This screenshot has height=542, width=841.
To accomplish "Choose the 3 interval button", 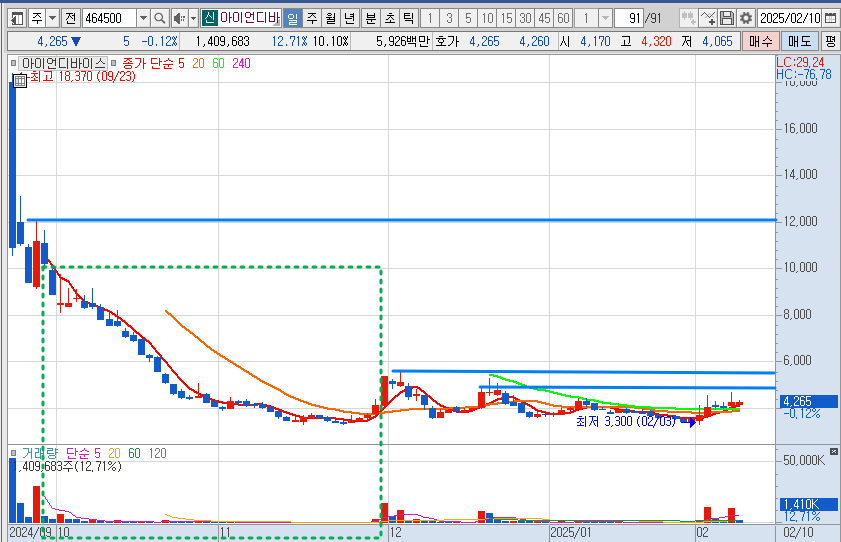I will point(449,19).
